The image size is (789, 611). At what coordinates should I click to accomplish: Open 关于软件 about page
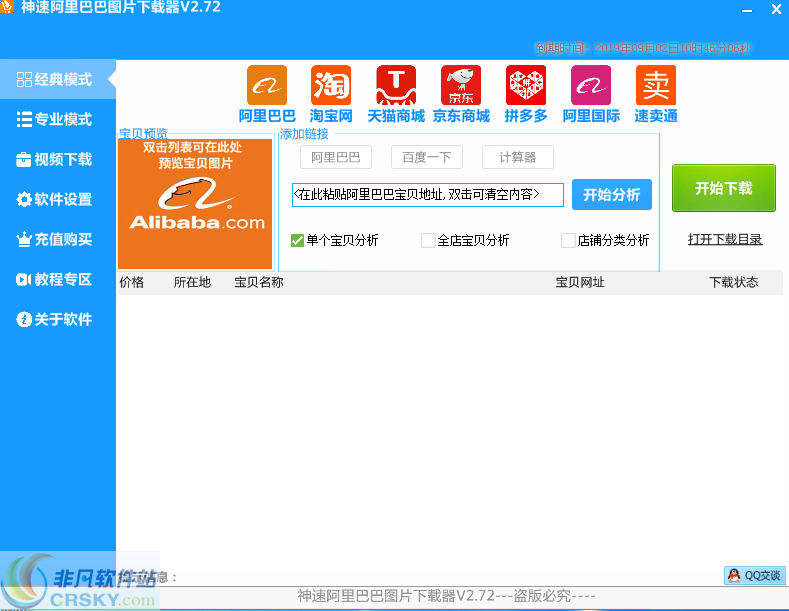tap(58, 319)
